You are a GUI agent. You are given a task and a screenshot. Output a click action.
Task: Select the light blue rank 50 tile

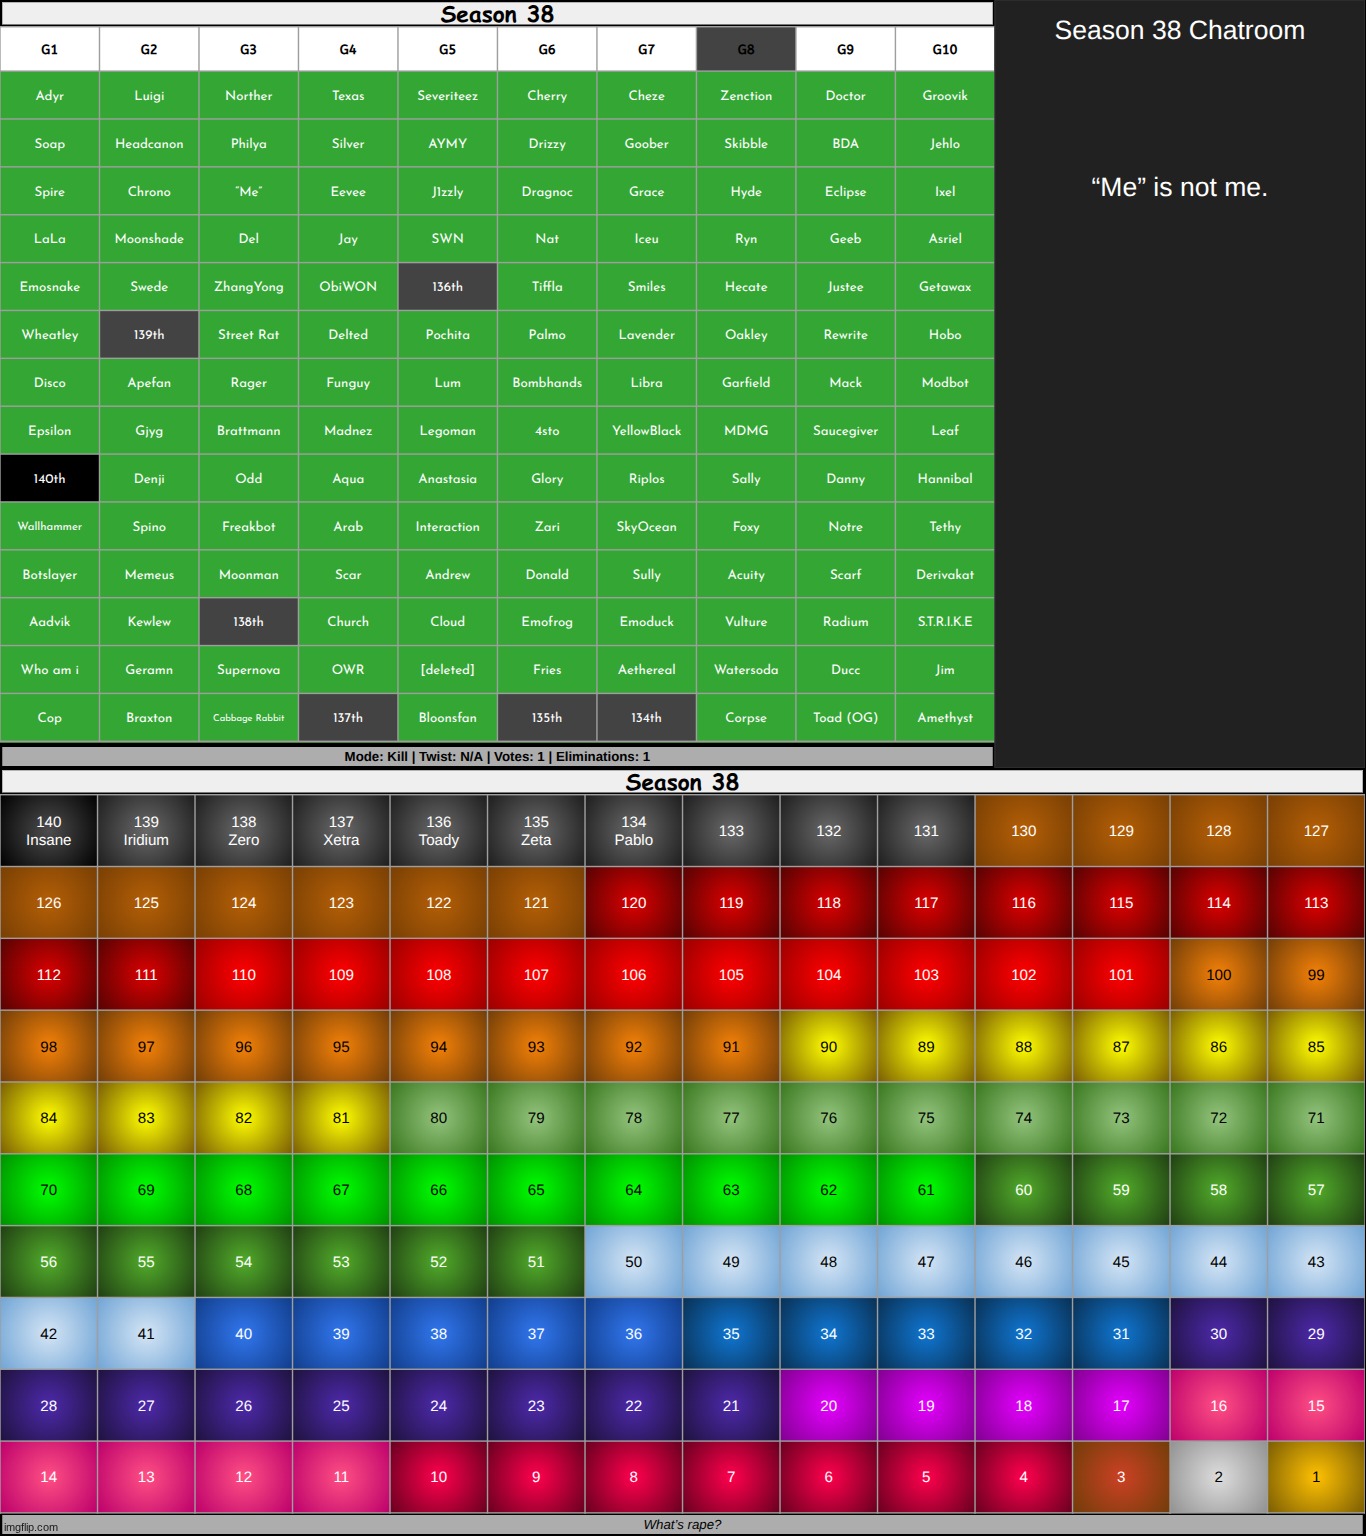633,1262
